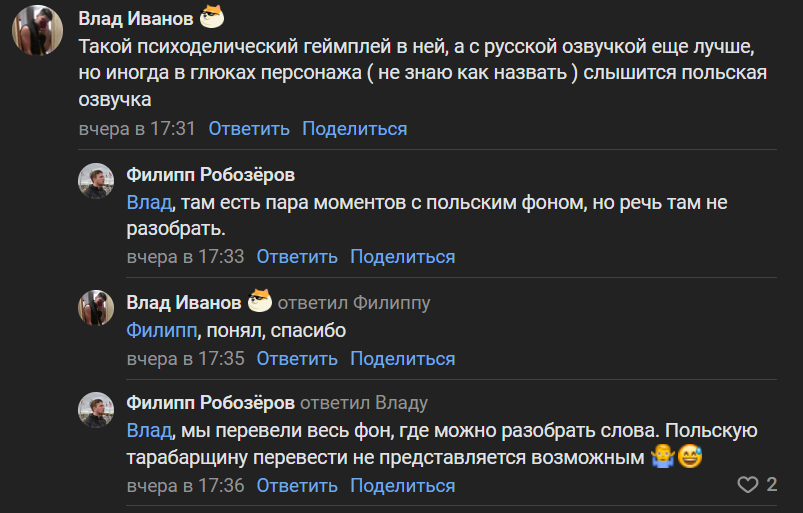803x513 pixels.
Task: Share the top comment posted at 17:31
Action: click(x=354, y=129)
